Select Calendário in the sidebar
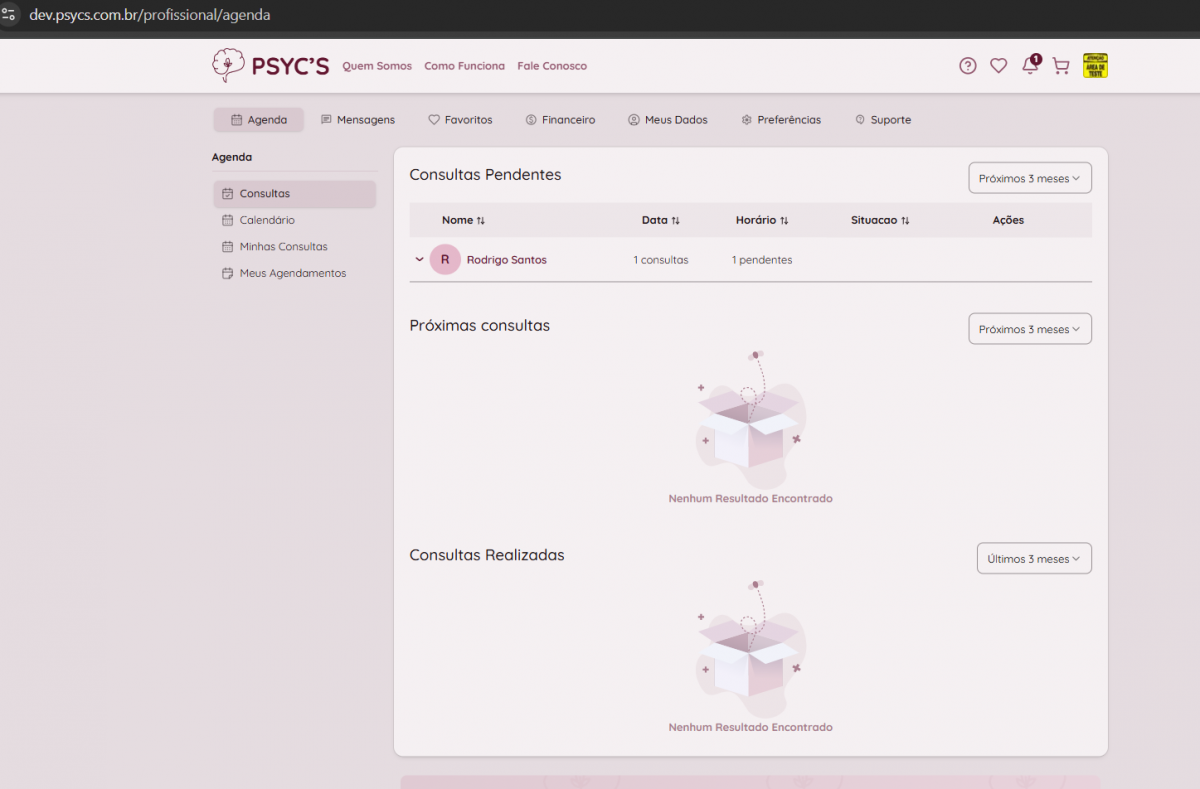This screenshot has width=1200, height=789. (x=267, y=220)
